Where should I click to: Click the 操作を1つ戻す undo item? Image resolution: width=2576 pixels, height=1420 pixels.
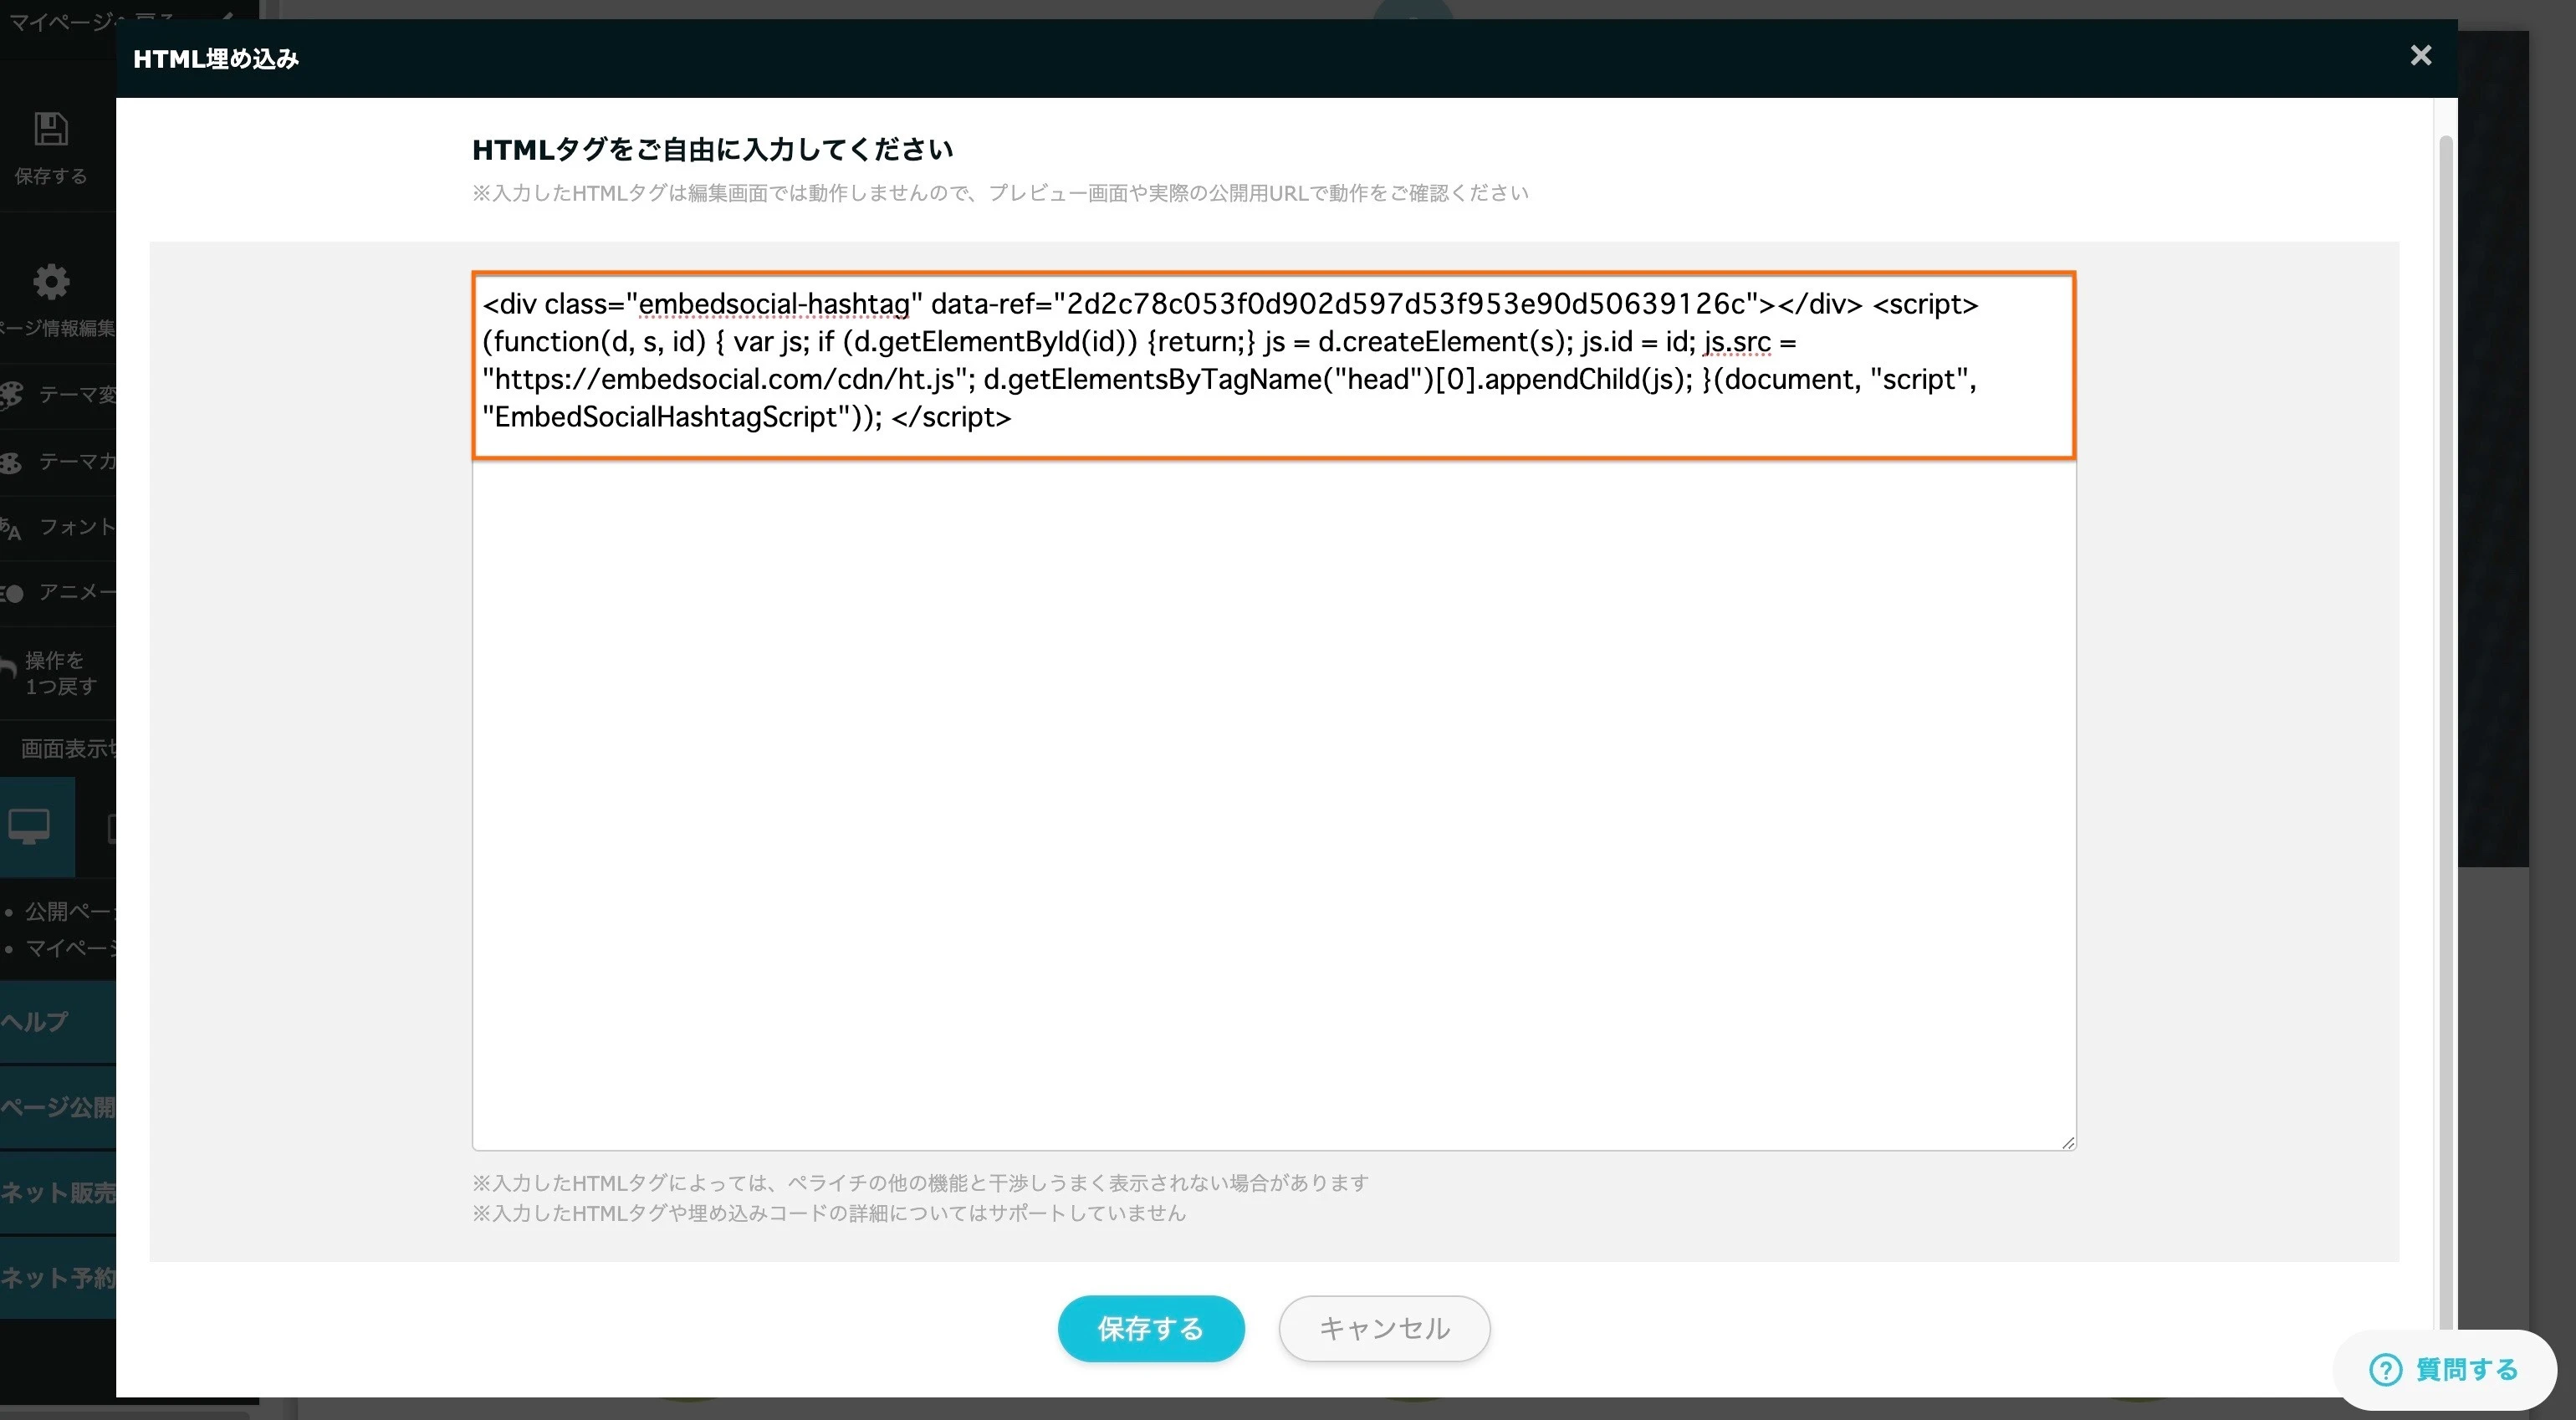tap(58, 673)
